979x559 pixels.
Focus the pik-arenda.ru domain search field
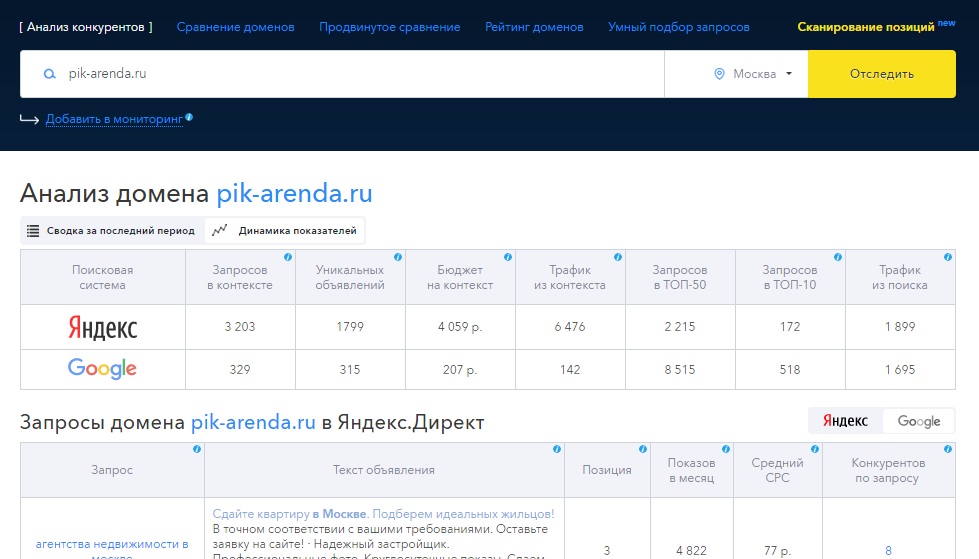[x=342, y=74]
